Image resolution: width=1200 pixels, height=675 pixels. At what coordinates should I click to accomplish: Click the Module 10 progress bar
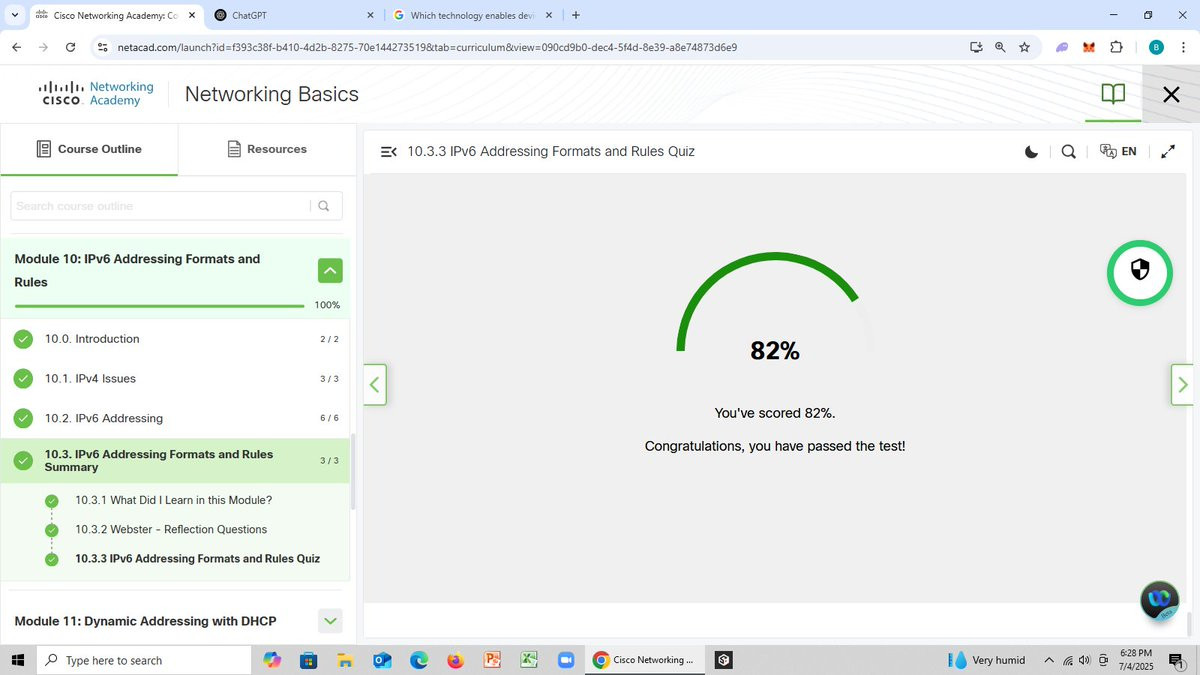click(159, 306)
